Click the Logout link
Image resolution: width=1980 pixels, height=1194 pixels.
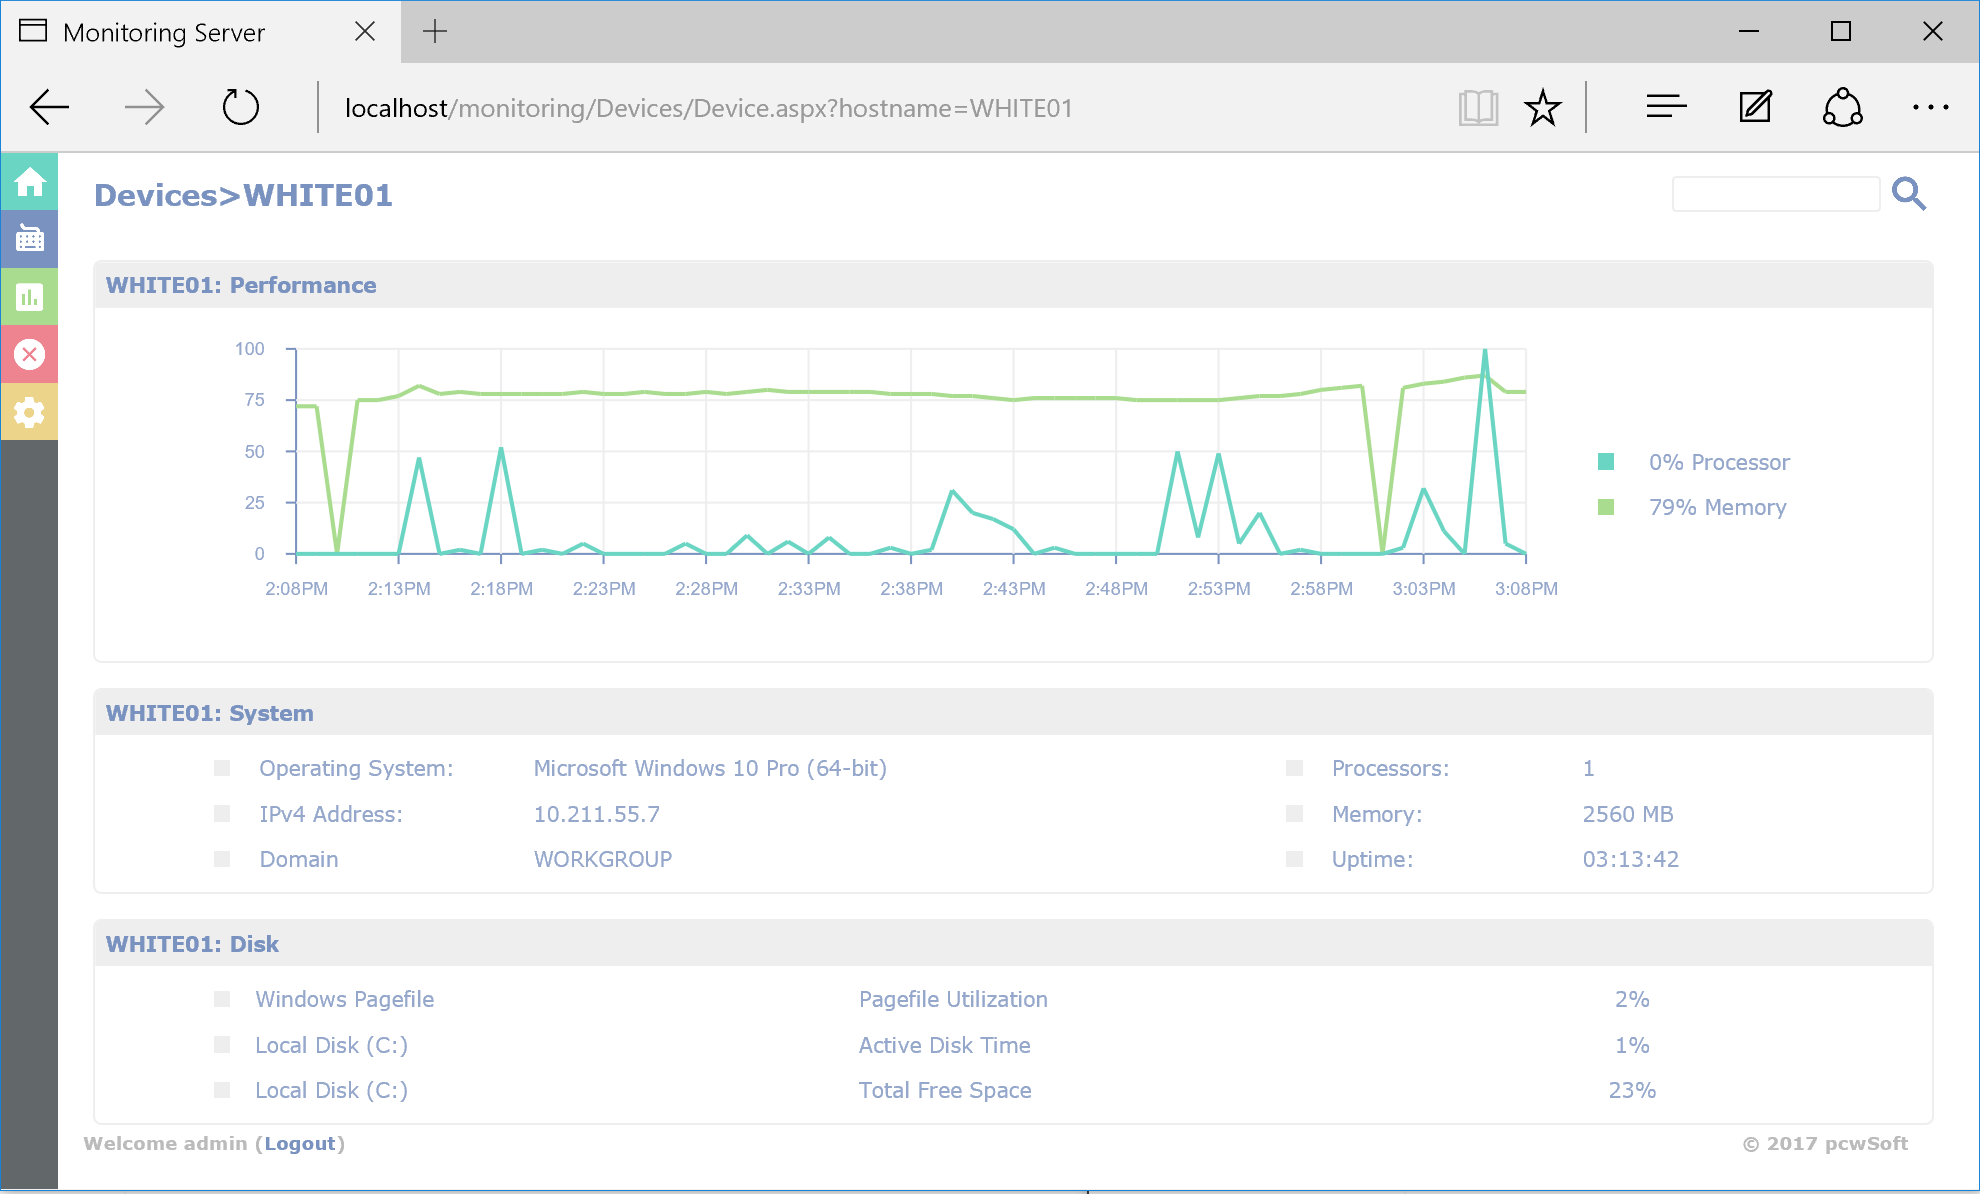[x=300, y=1143]
